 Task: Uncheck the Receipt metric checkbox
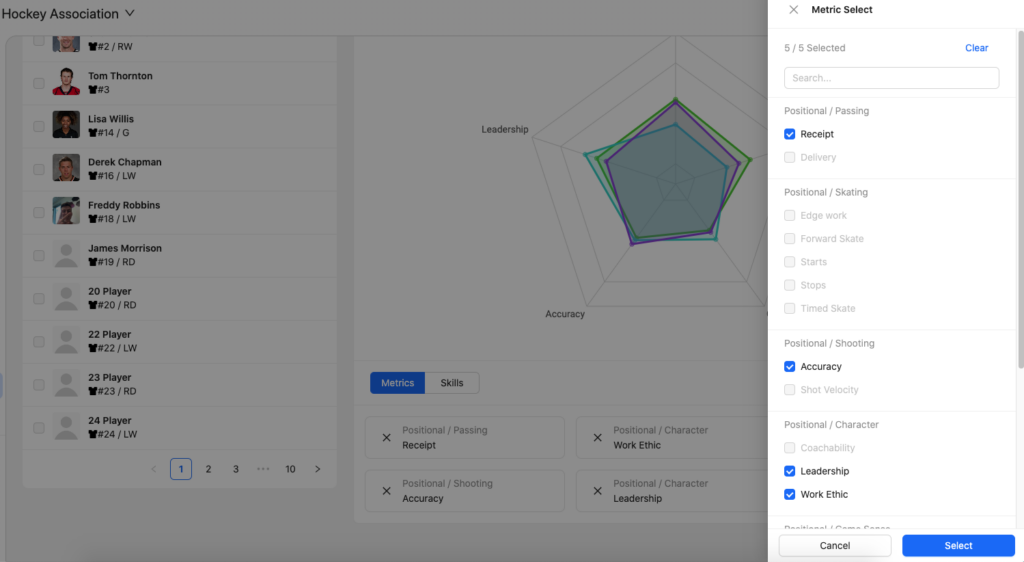(790, 134)
